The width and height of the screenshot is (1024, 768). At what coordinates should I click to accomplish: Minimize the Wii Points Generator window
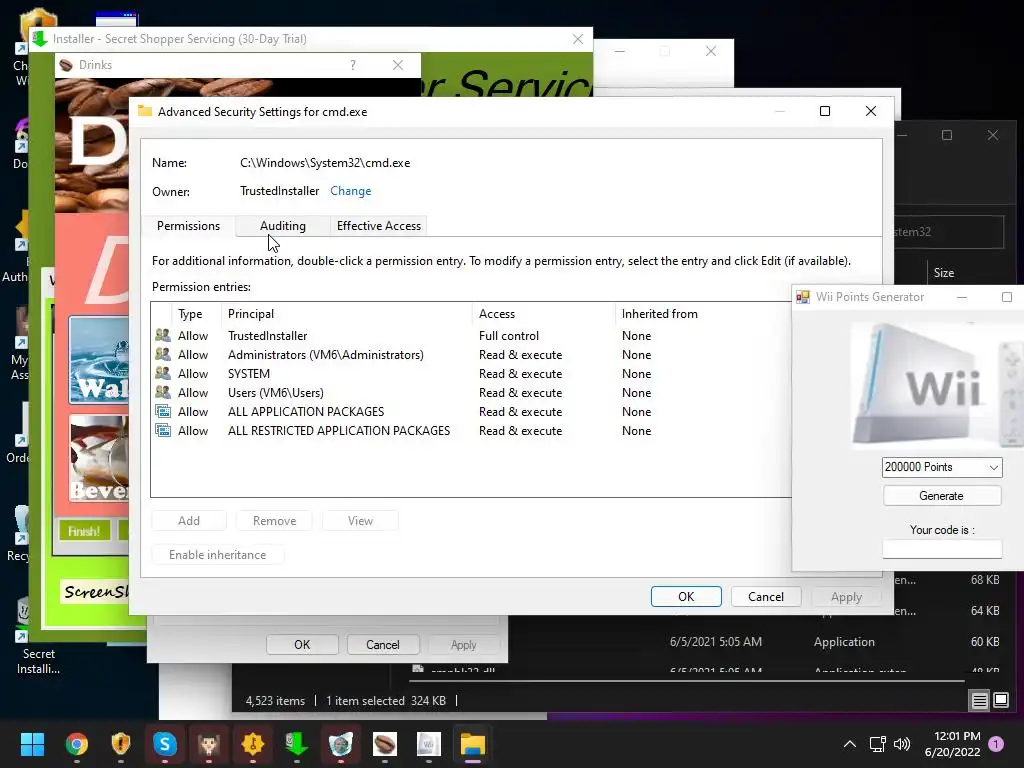pos(961,297)
